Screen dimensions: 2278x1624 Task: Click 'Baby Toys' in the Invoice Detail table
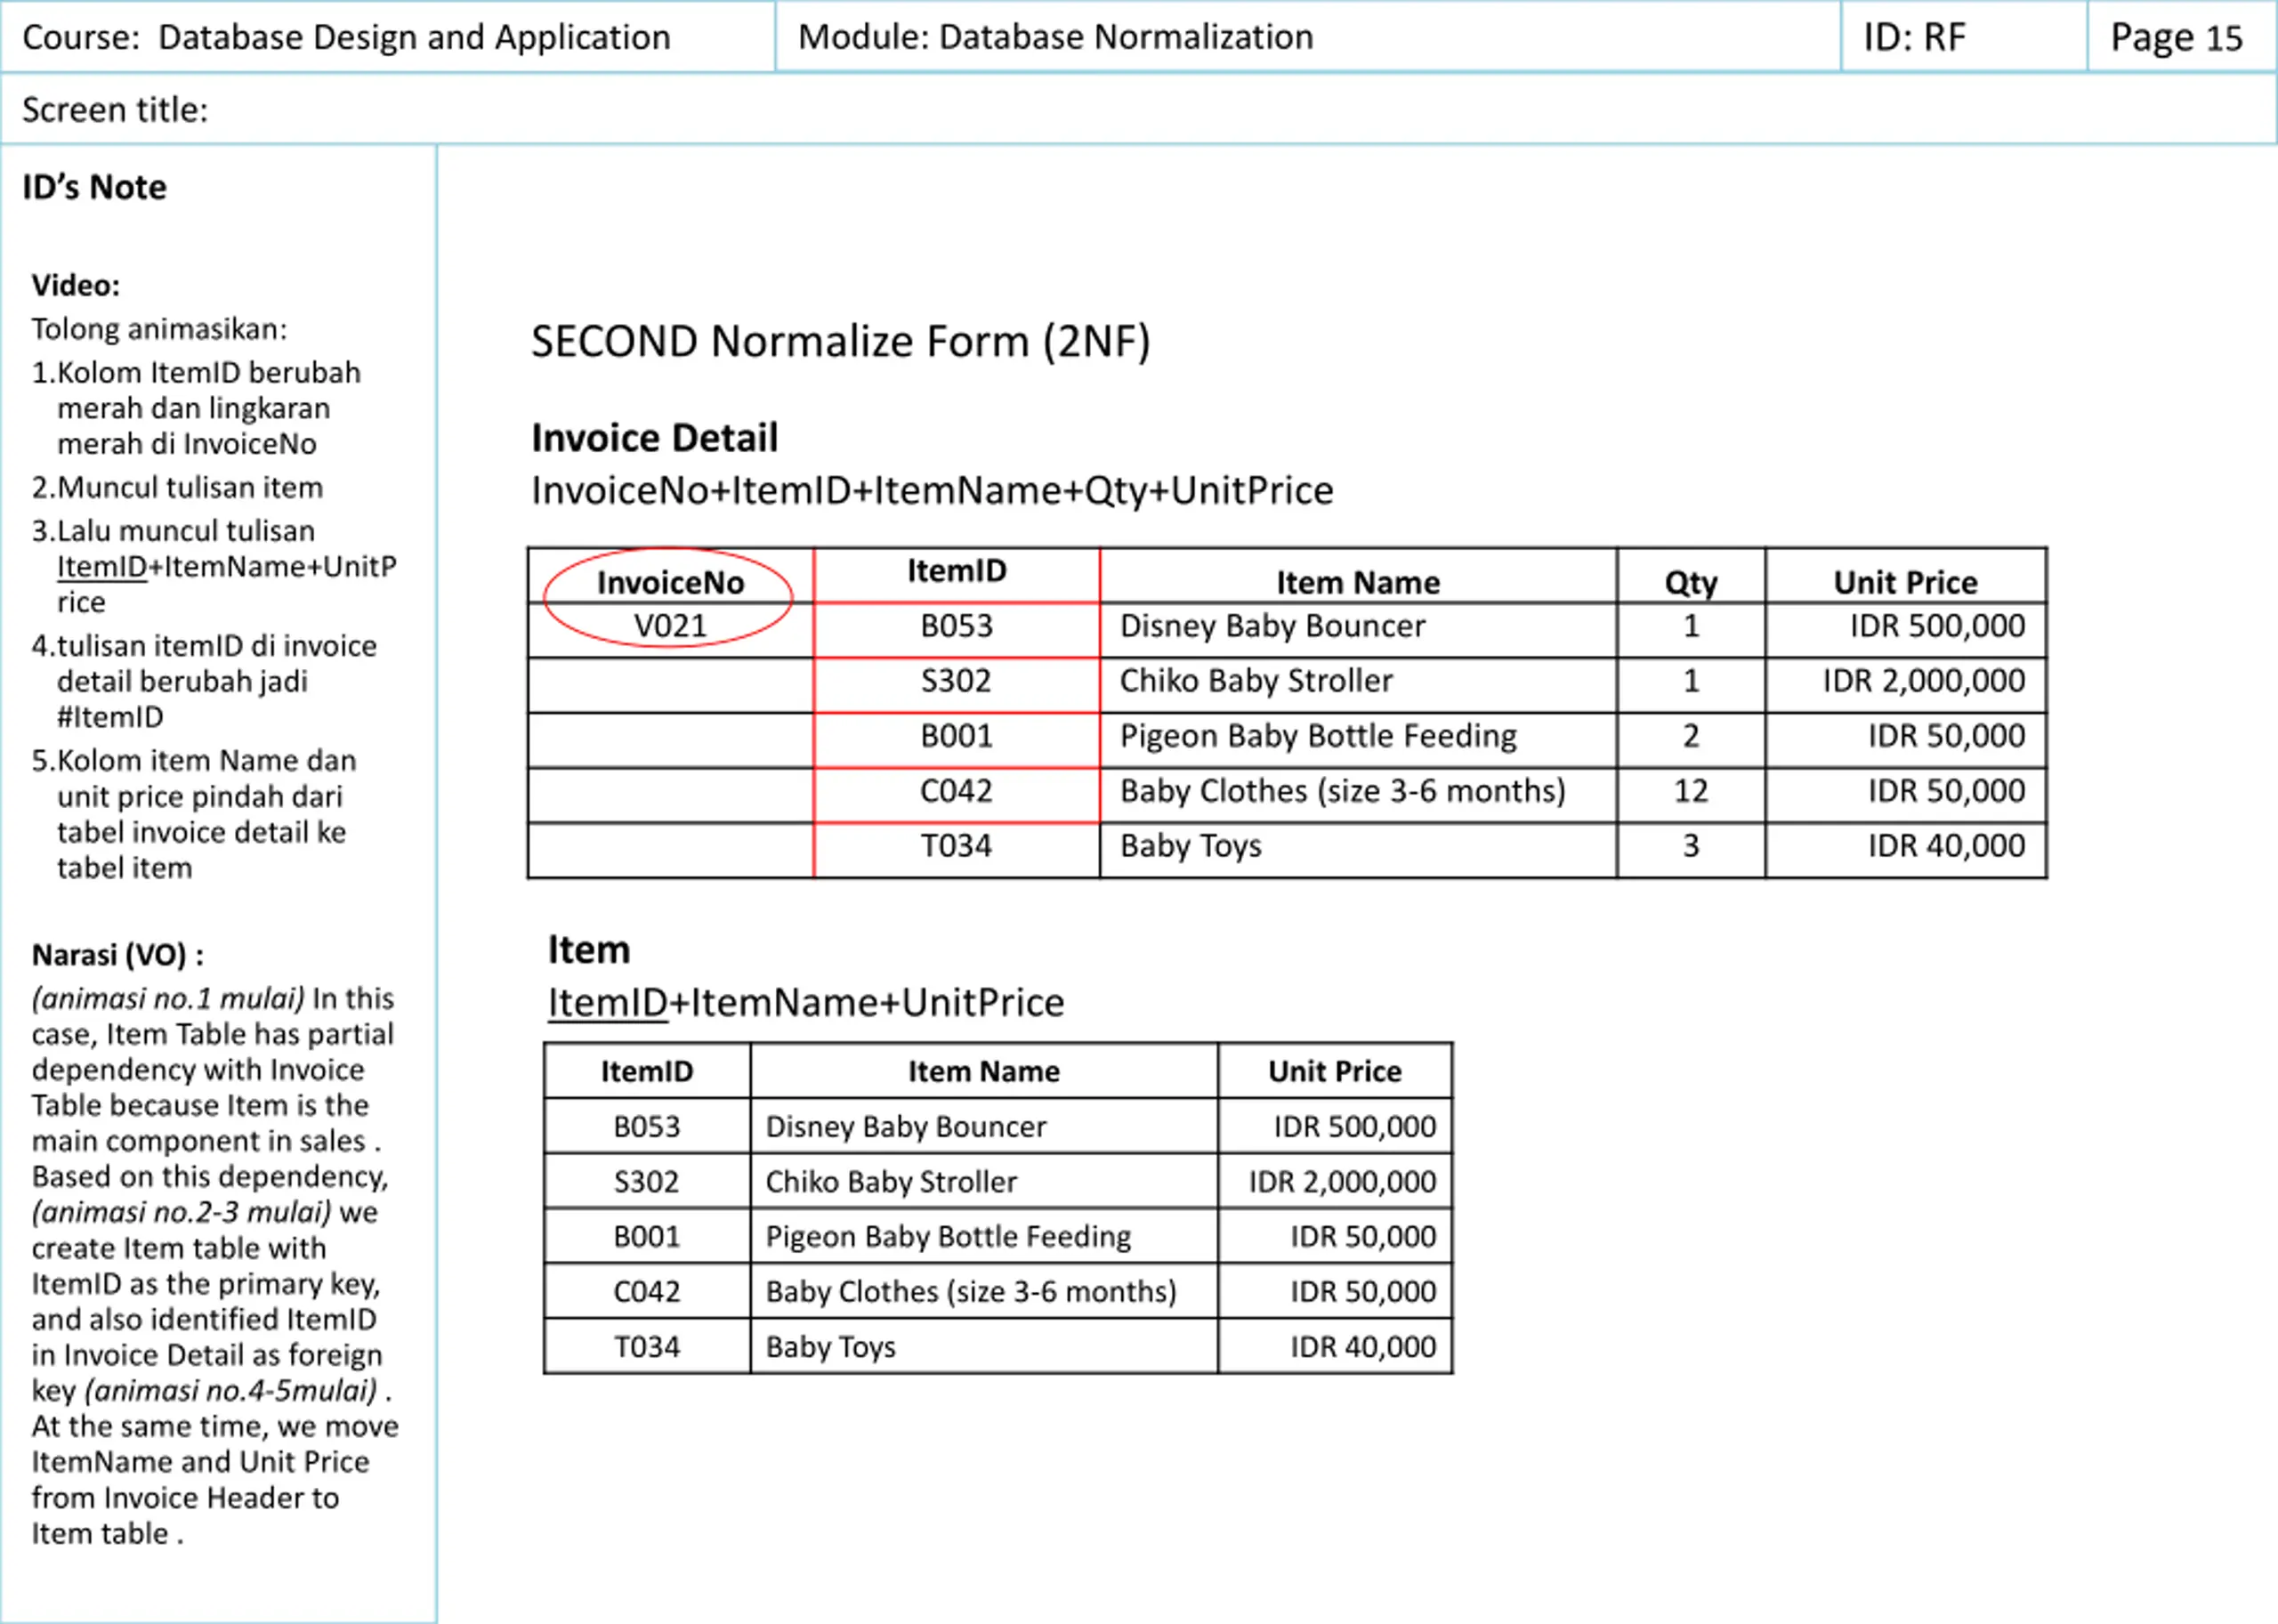(1190, 847)
